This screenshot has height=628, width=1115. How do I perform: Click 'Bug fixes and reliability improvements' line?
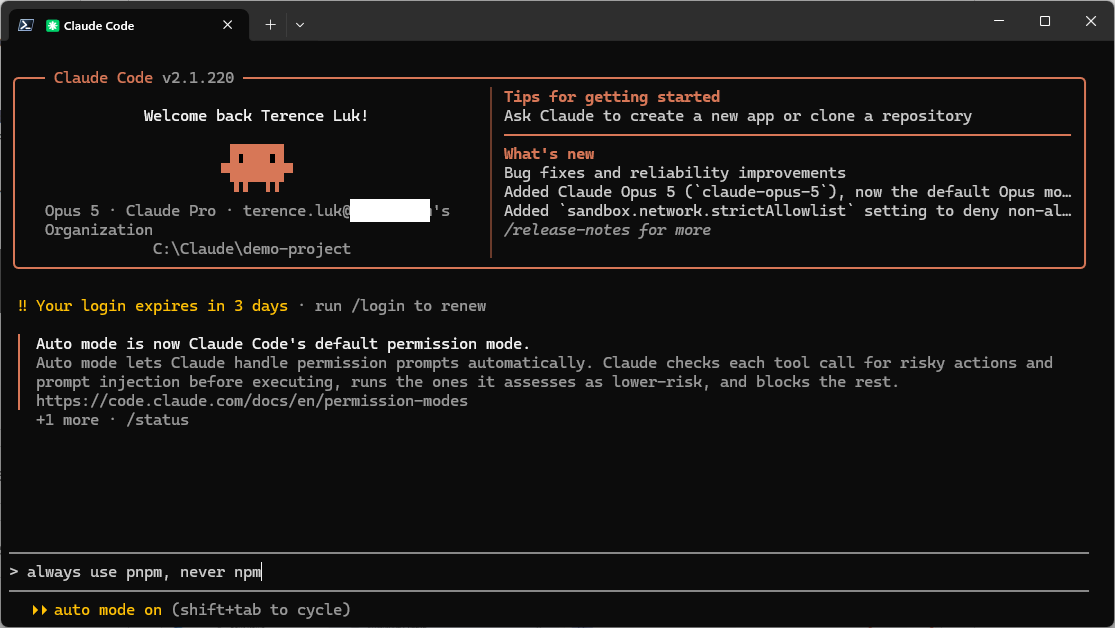click(675, 173)
